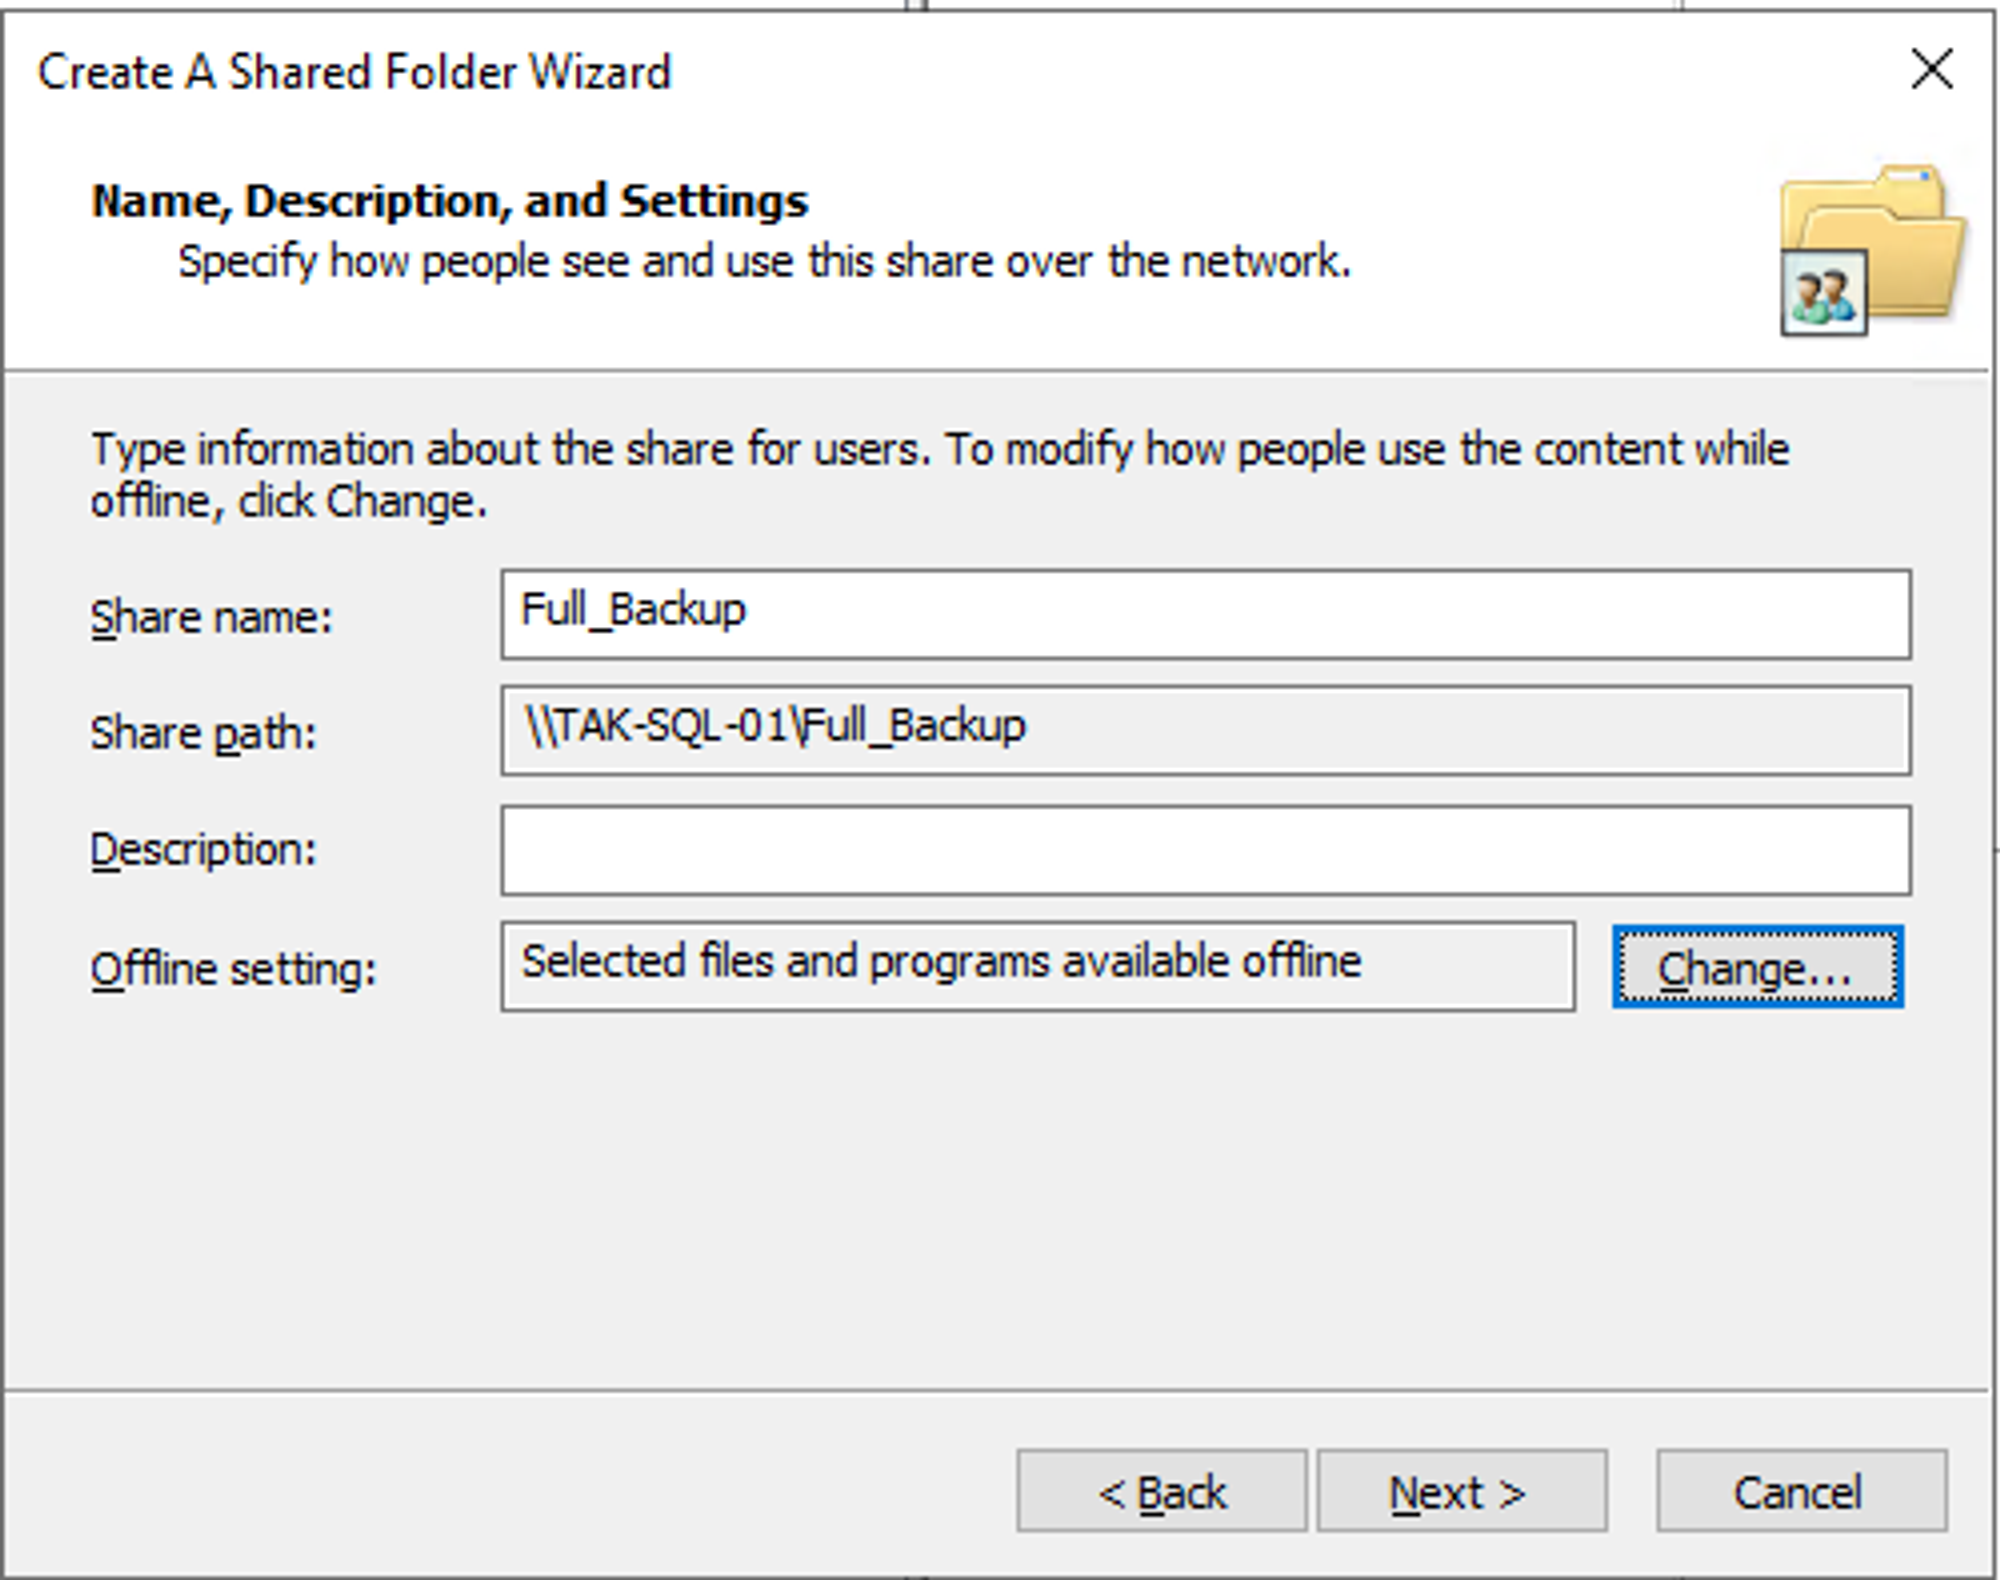Screen dimensions: 2000x1580
Task: Proceed by pressing Next
Action: pos(1461,1490)
